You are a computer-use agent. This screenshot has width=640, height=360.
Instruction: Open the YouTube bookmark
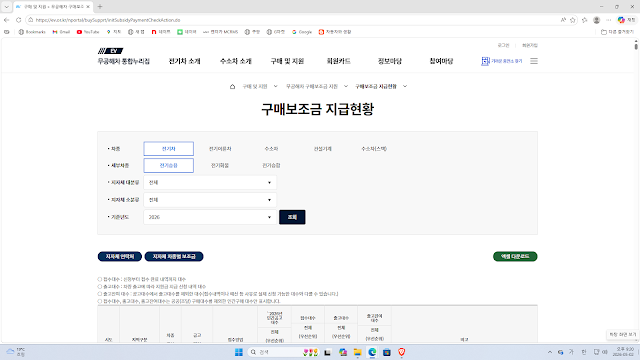[x=88, y=32]
